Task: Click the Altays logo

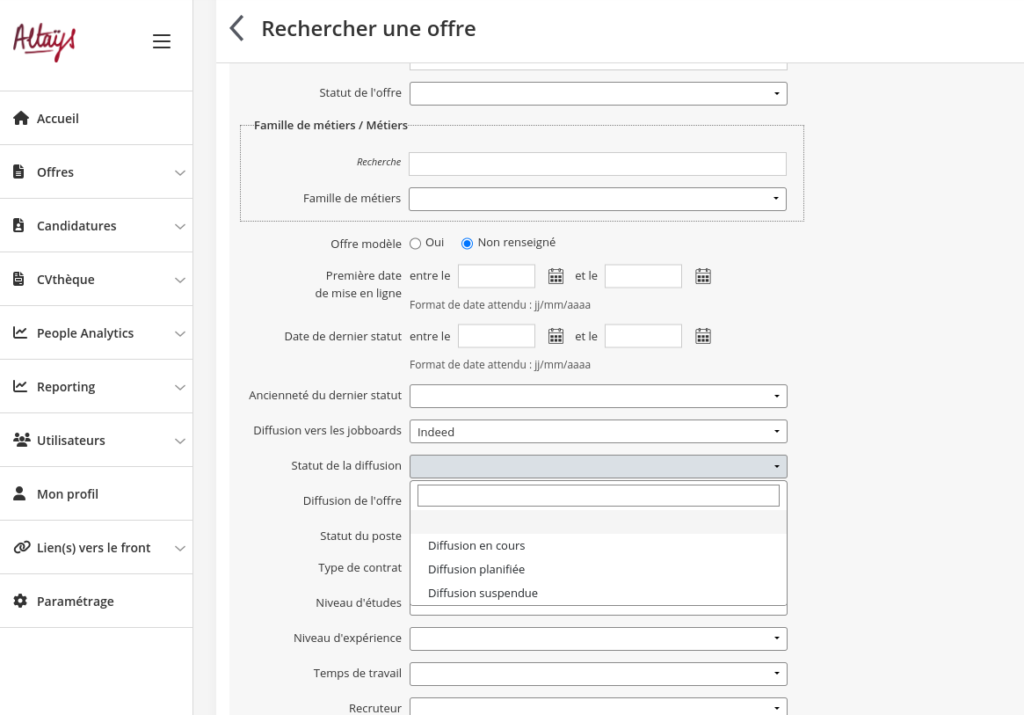Action: pos(44,41)
